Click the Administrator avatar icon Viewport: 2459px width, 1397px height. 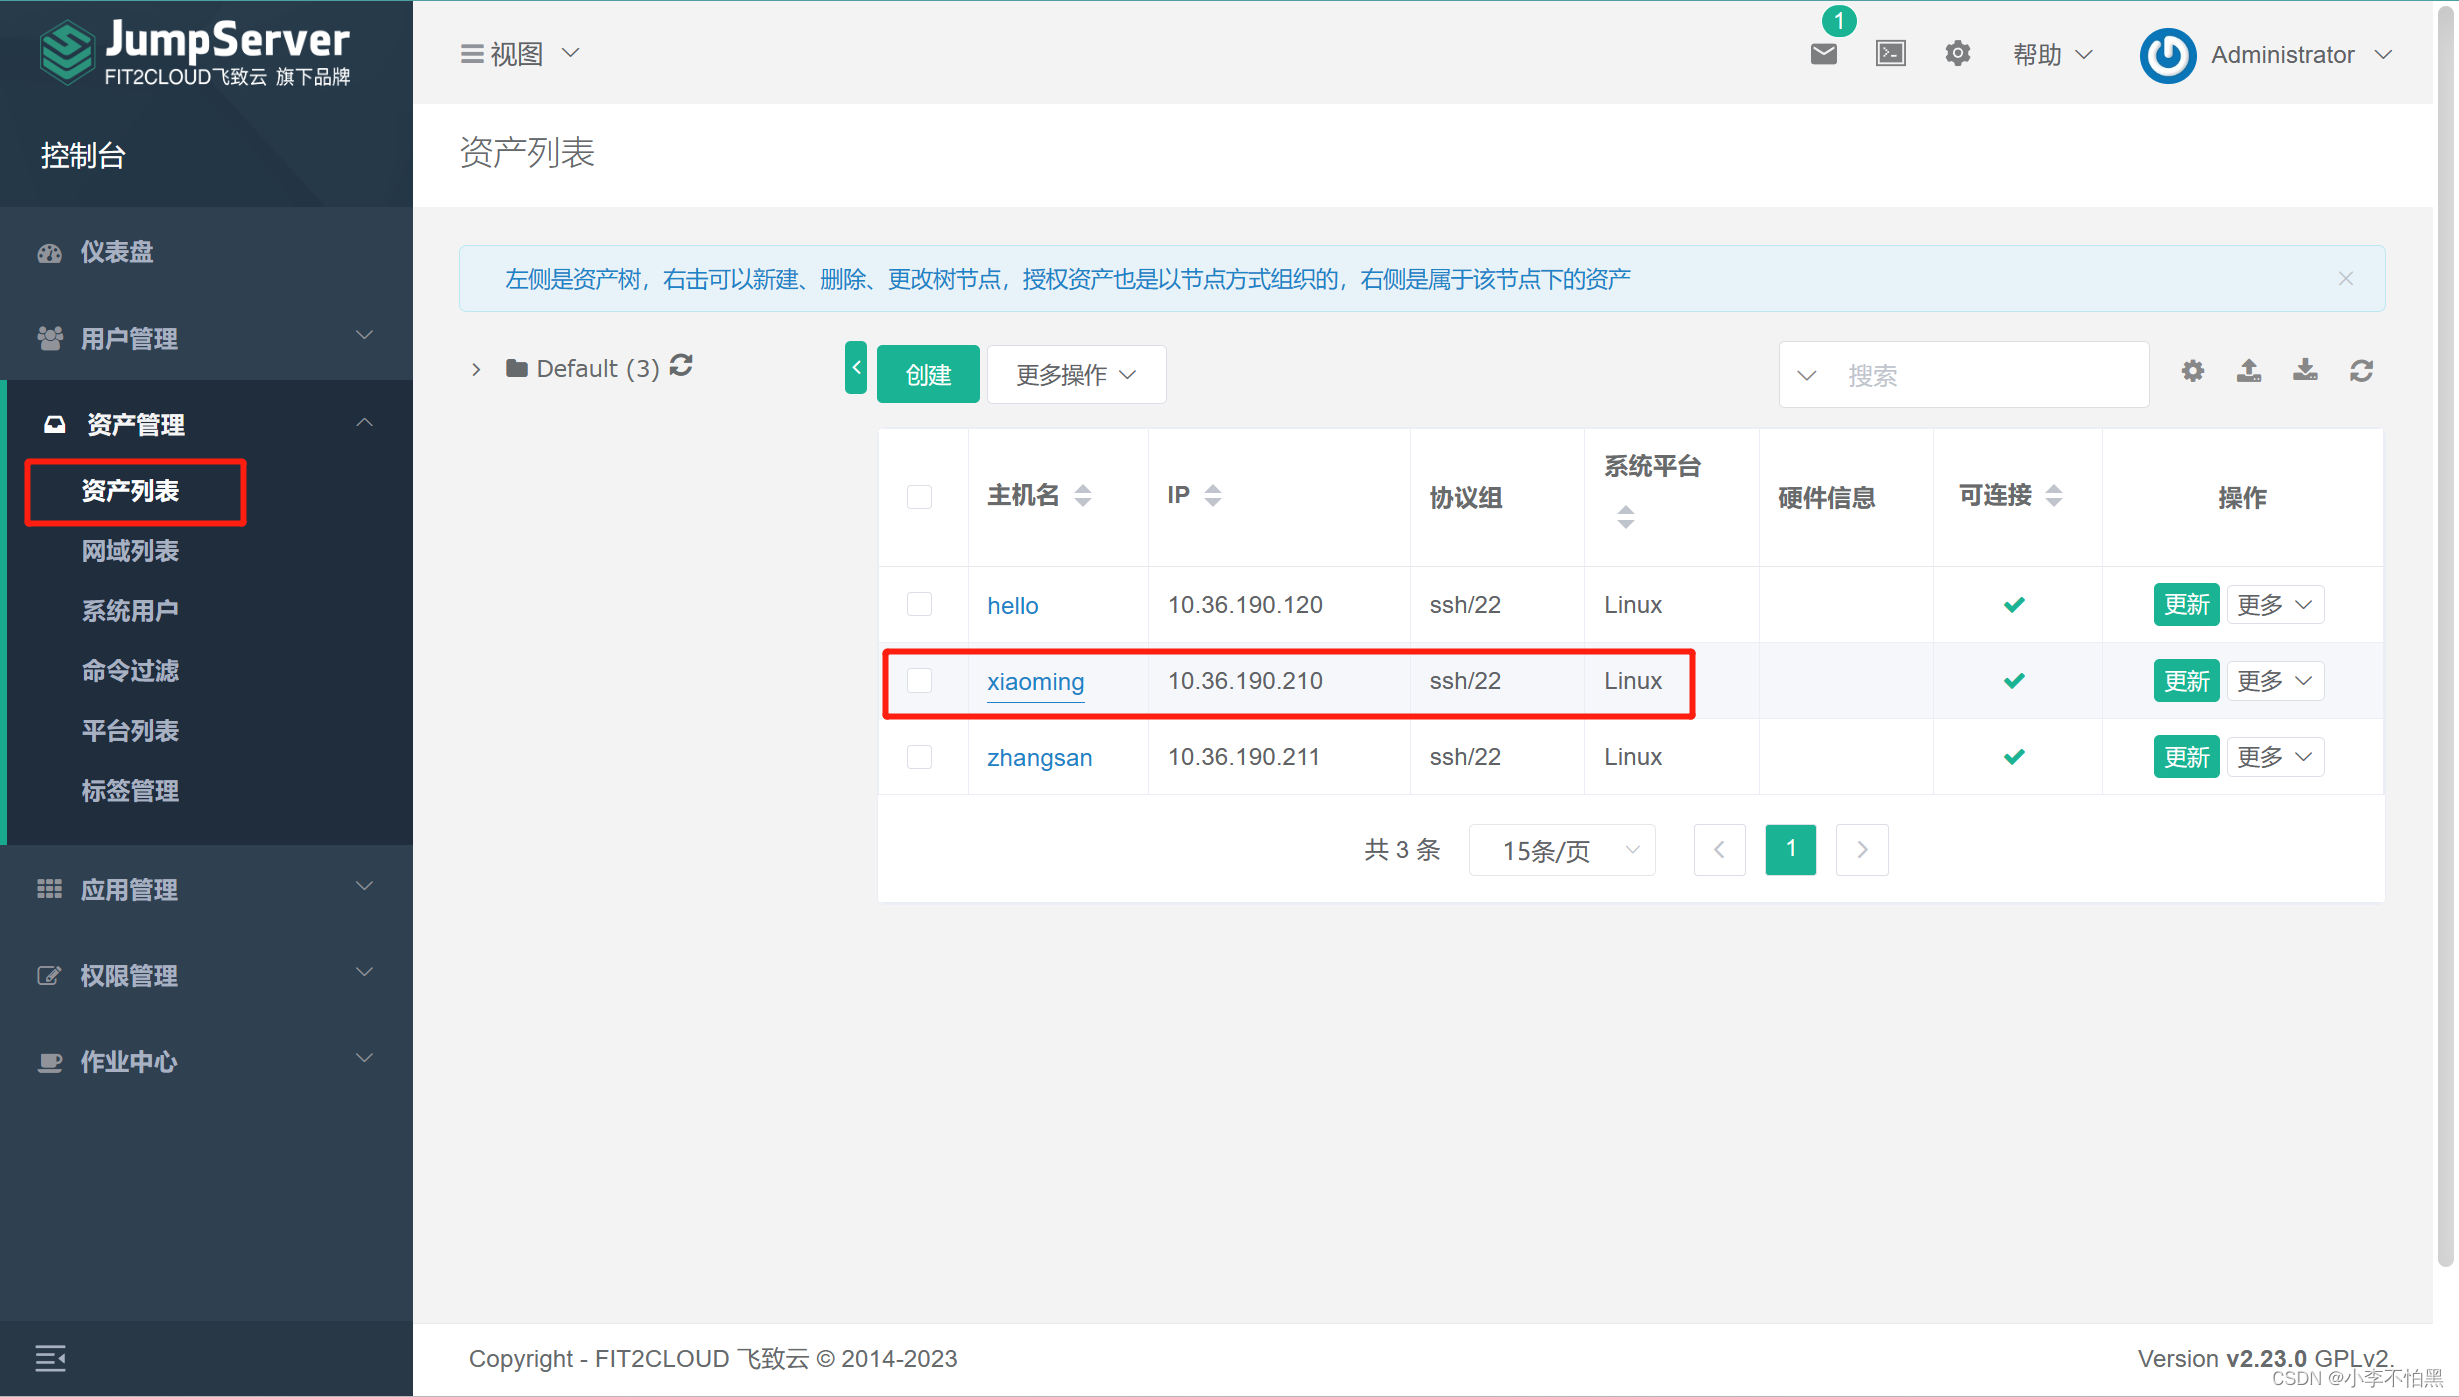tap(2167, 55)
